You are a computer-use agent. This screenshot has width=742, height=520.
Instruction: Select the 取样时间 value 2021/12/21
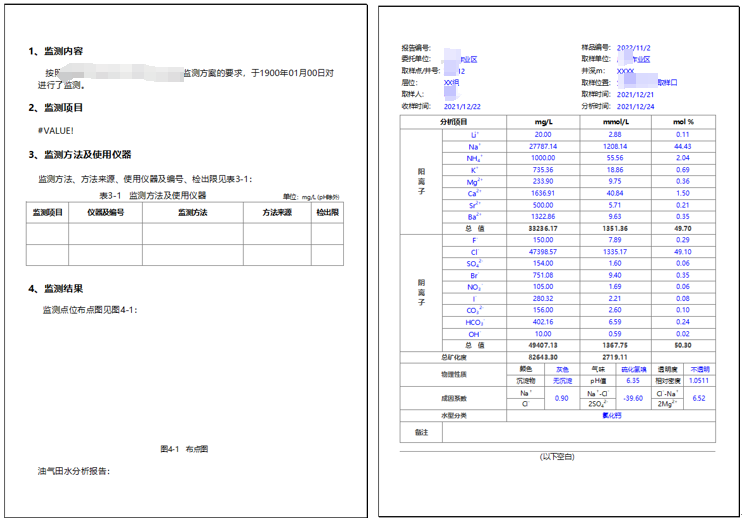point(635,94)
